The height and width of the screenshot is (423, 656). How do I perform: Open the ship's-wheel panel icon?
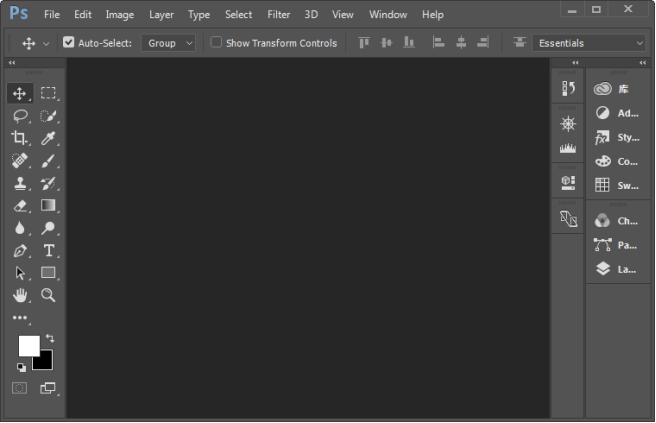(x=568, y=124)
